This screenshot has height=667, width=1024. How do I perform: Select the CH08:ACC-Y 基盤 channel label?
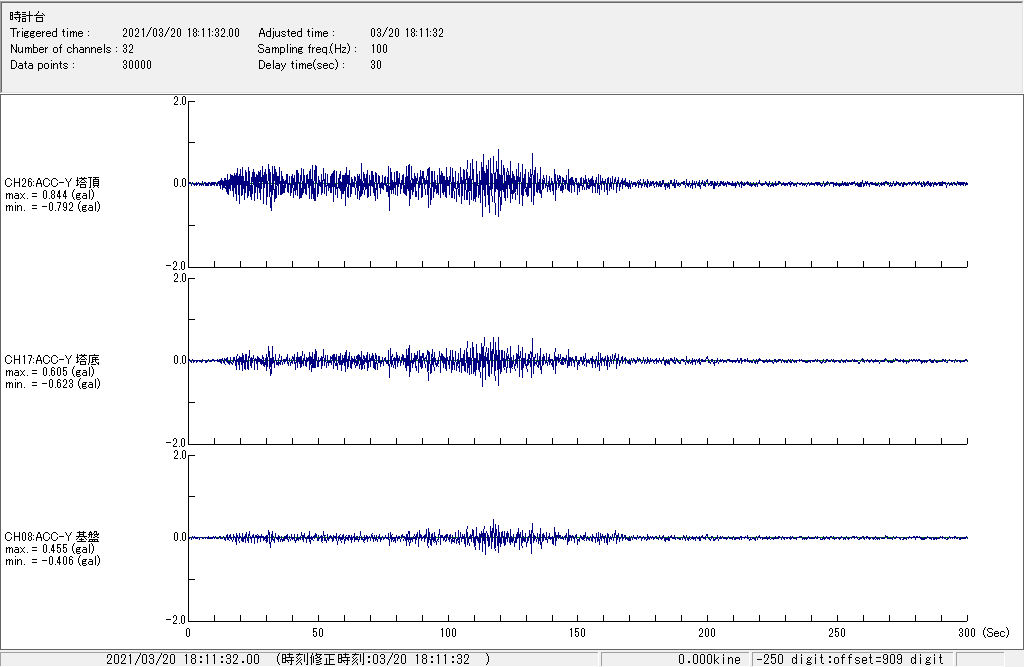[52, 537]
